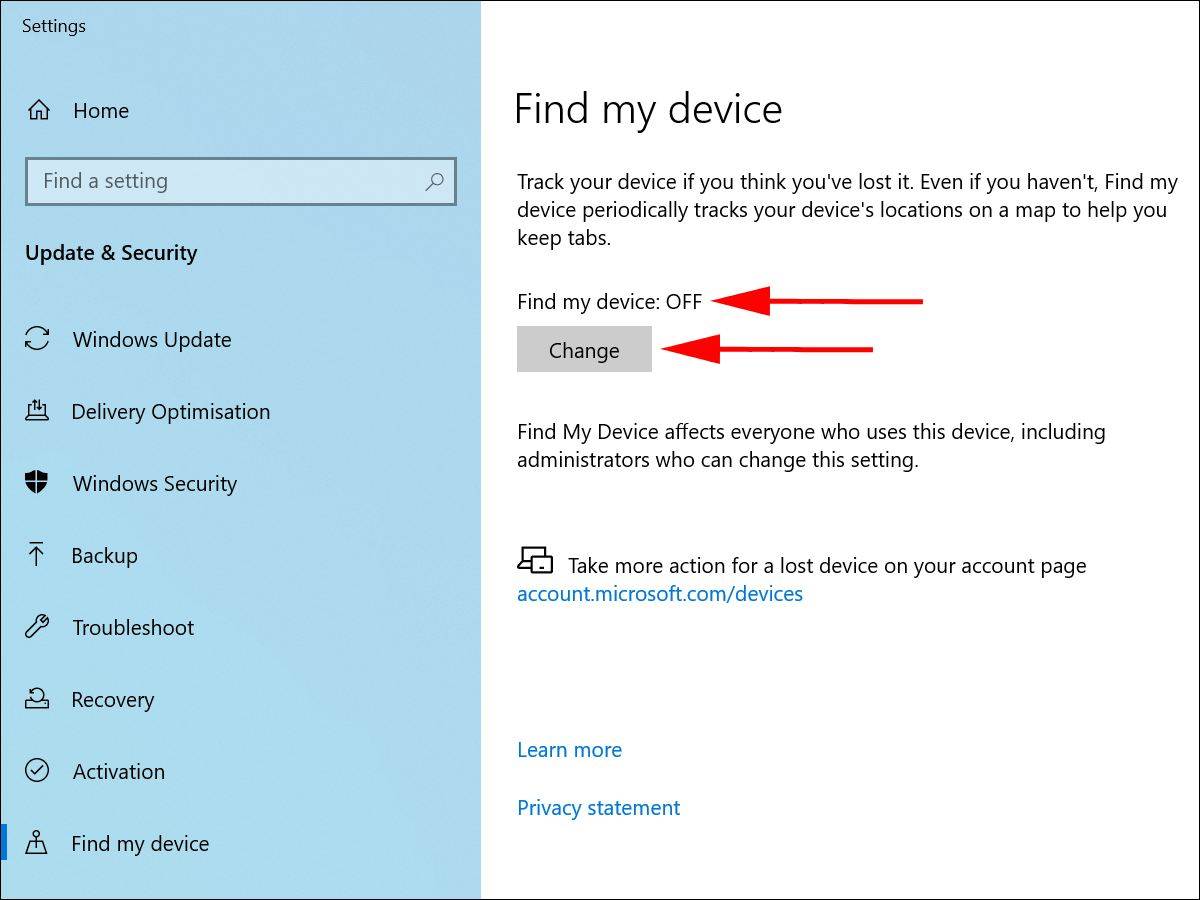Viewport: 1200px width, 900px height.
Task: Navigate to the Backup text label
Action: 104,556
